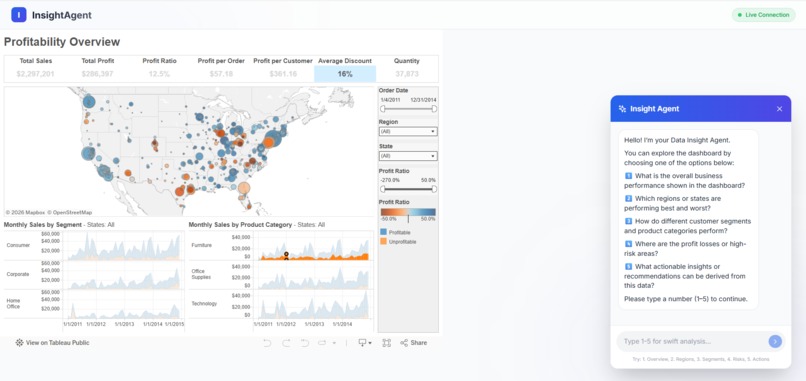The image size is (806, 381).
Task: Click the Profit Ratio color gradient legend
Action: (x=408, y=212)
